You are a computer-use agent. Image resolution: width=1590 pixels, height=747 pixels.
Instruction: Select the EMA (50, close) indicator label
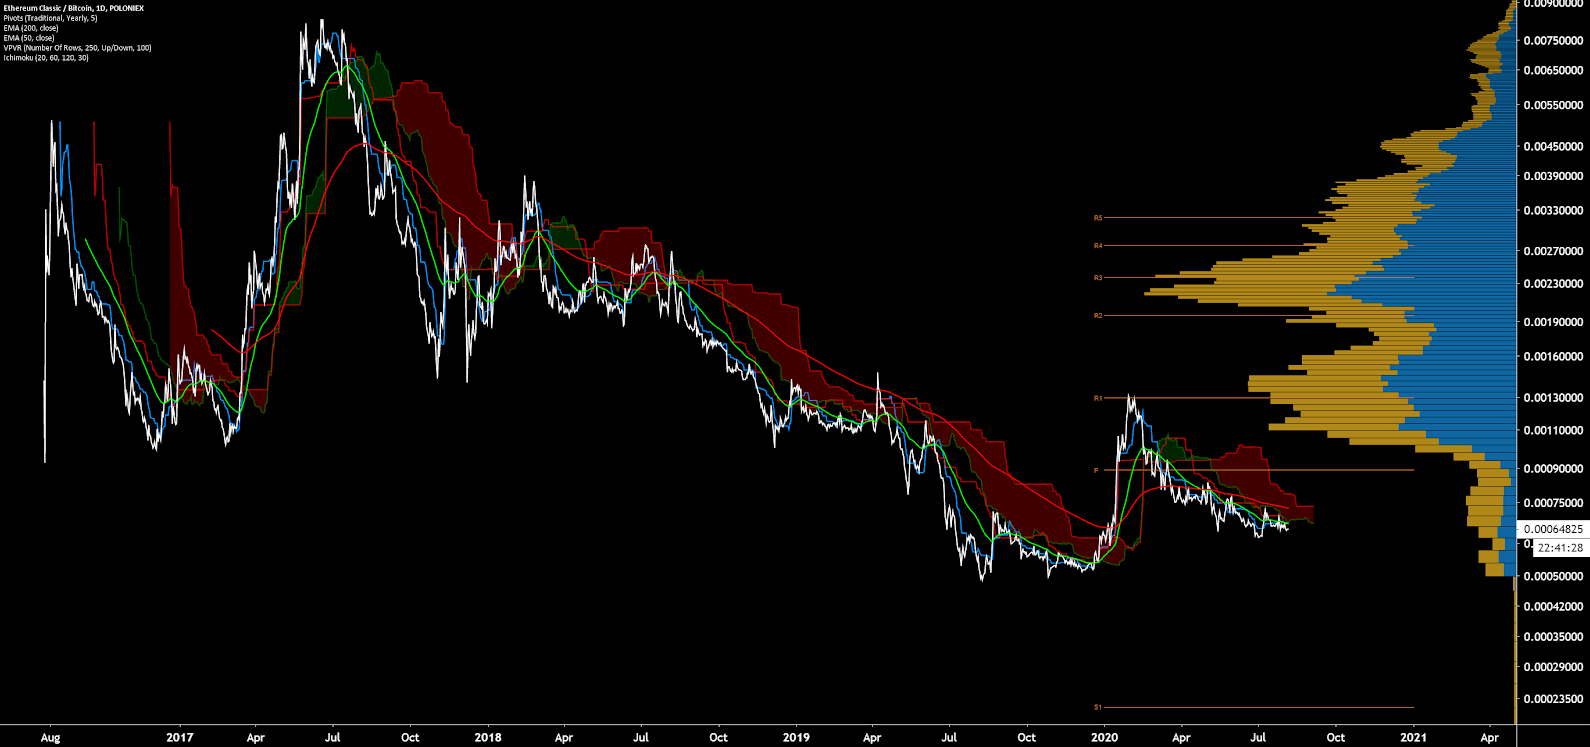point(29,38)
